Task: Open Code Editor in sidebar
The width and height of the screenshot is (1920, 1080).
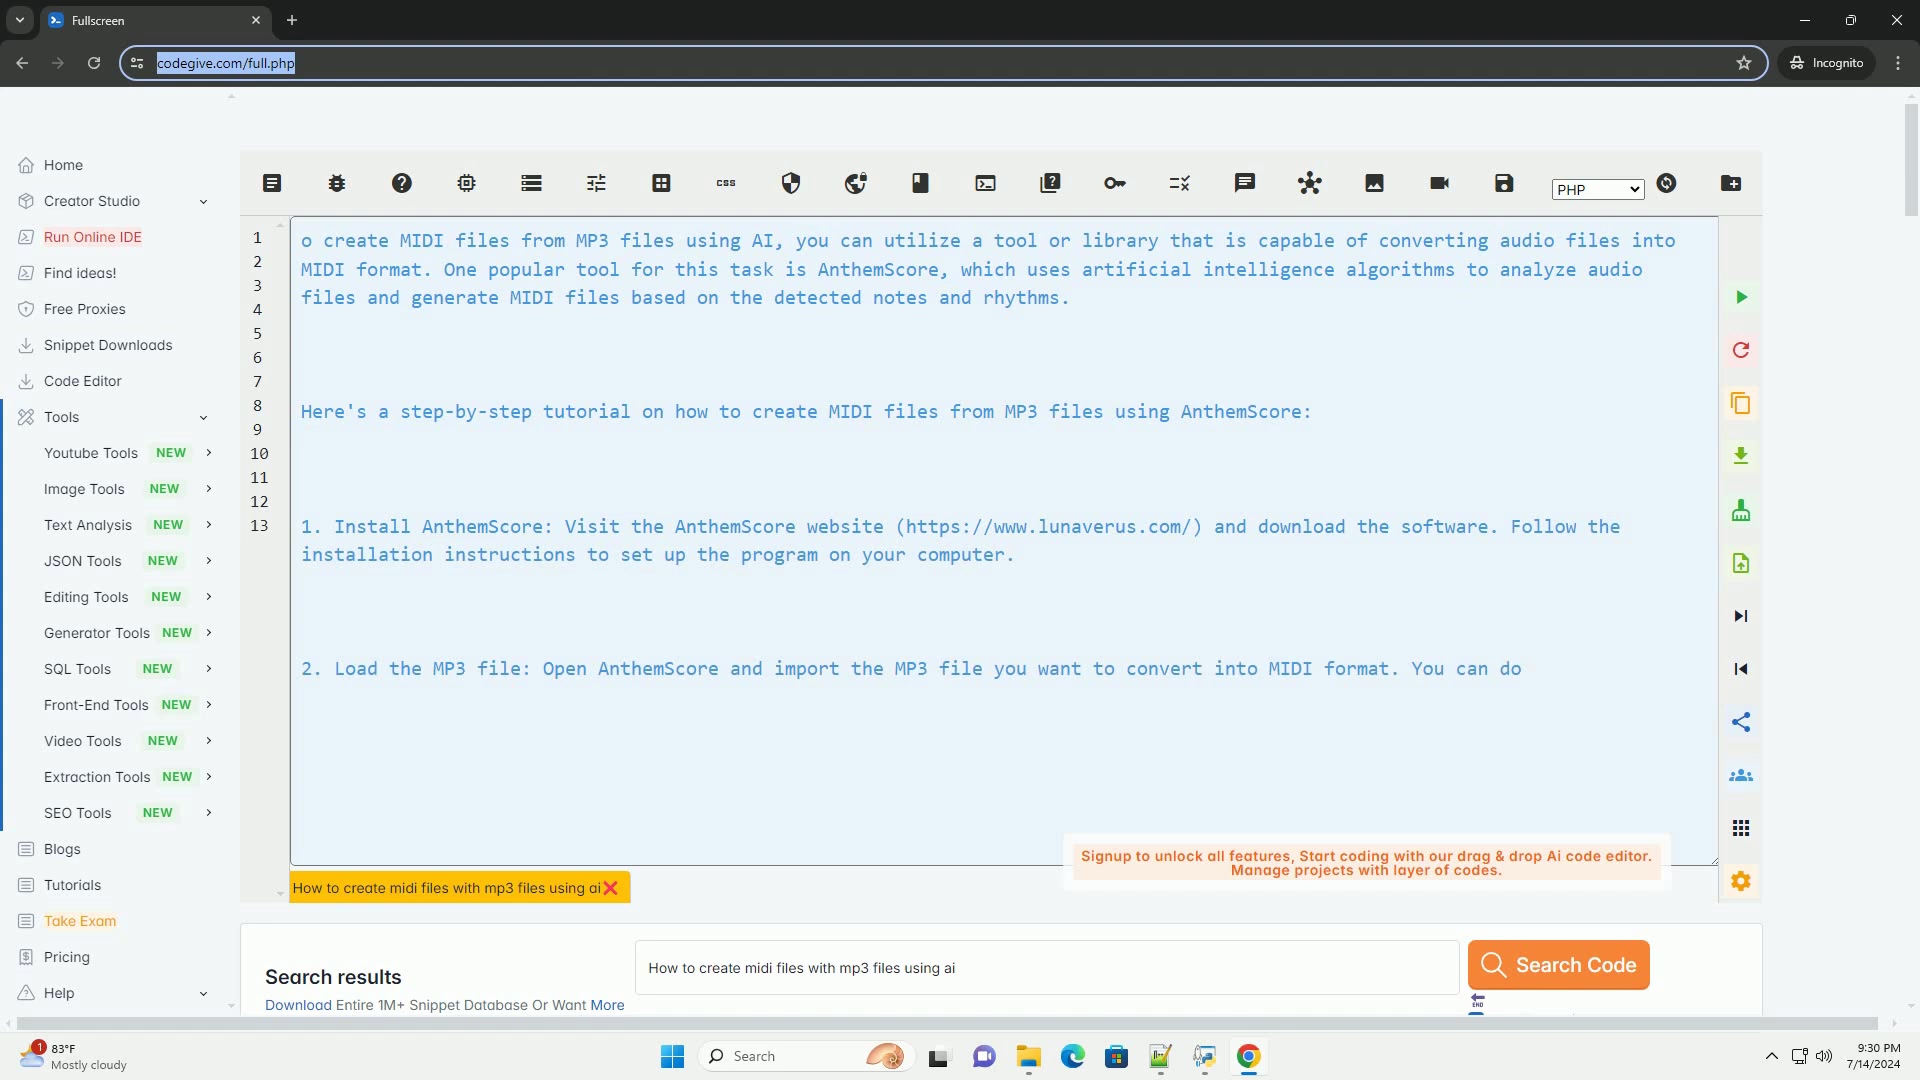Action: pos(82,381)
